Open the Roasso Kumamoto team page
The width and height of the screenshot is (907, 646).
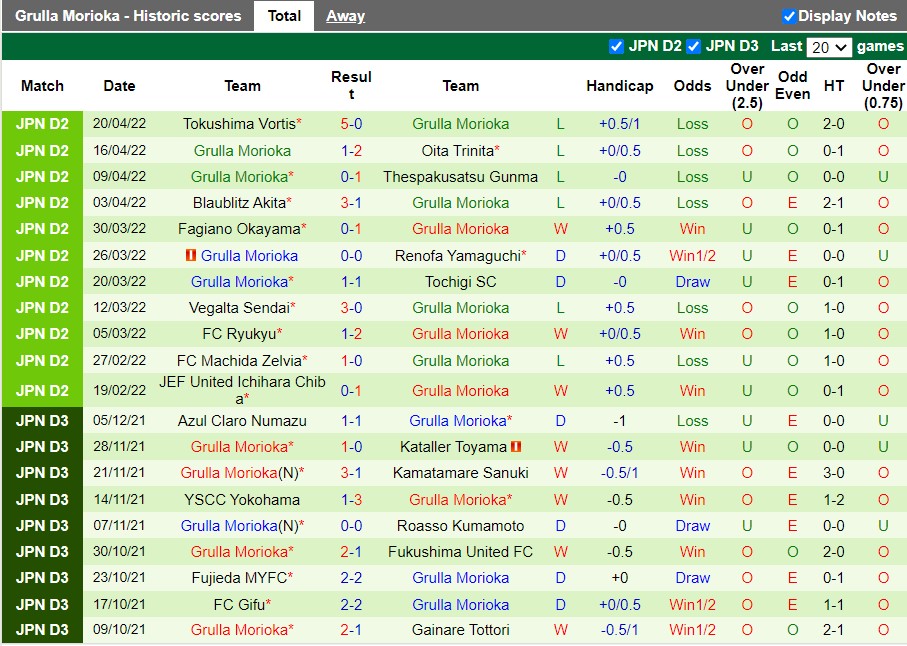pyautogui.click(x=460, y=525)
